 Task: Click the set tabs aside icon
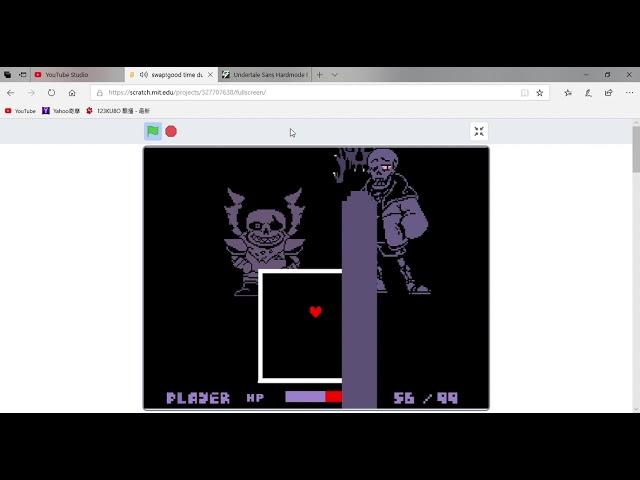click(x=23, y=75)
